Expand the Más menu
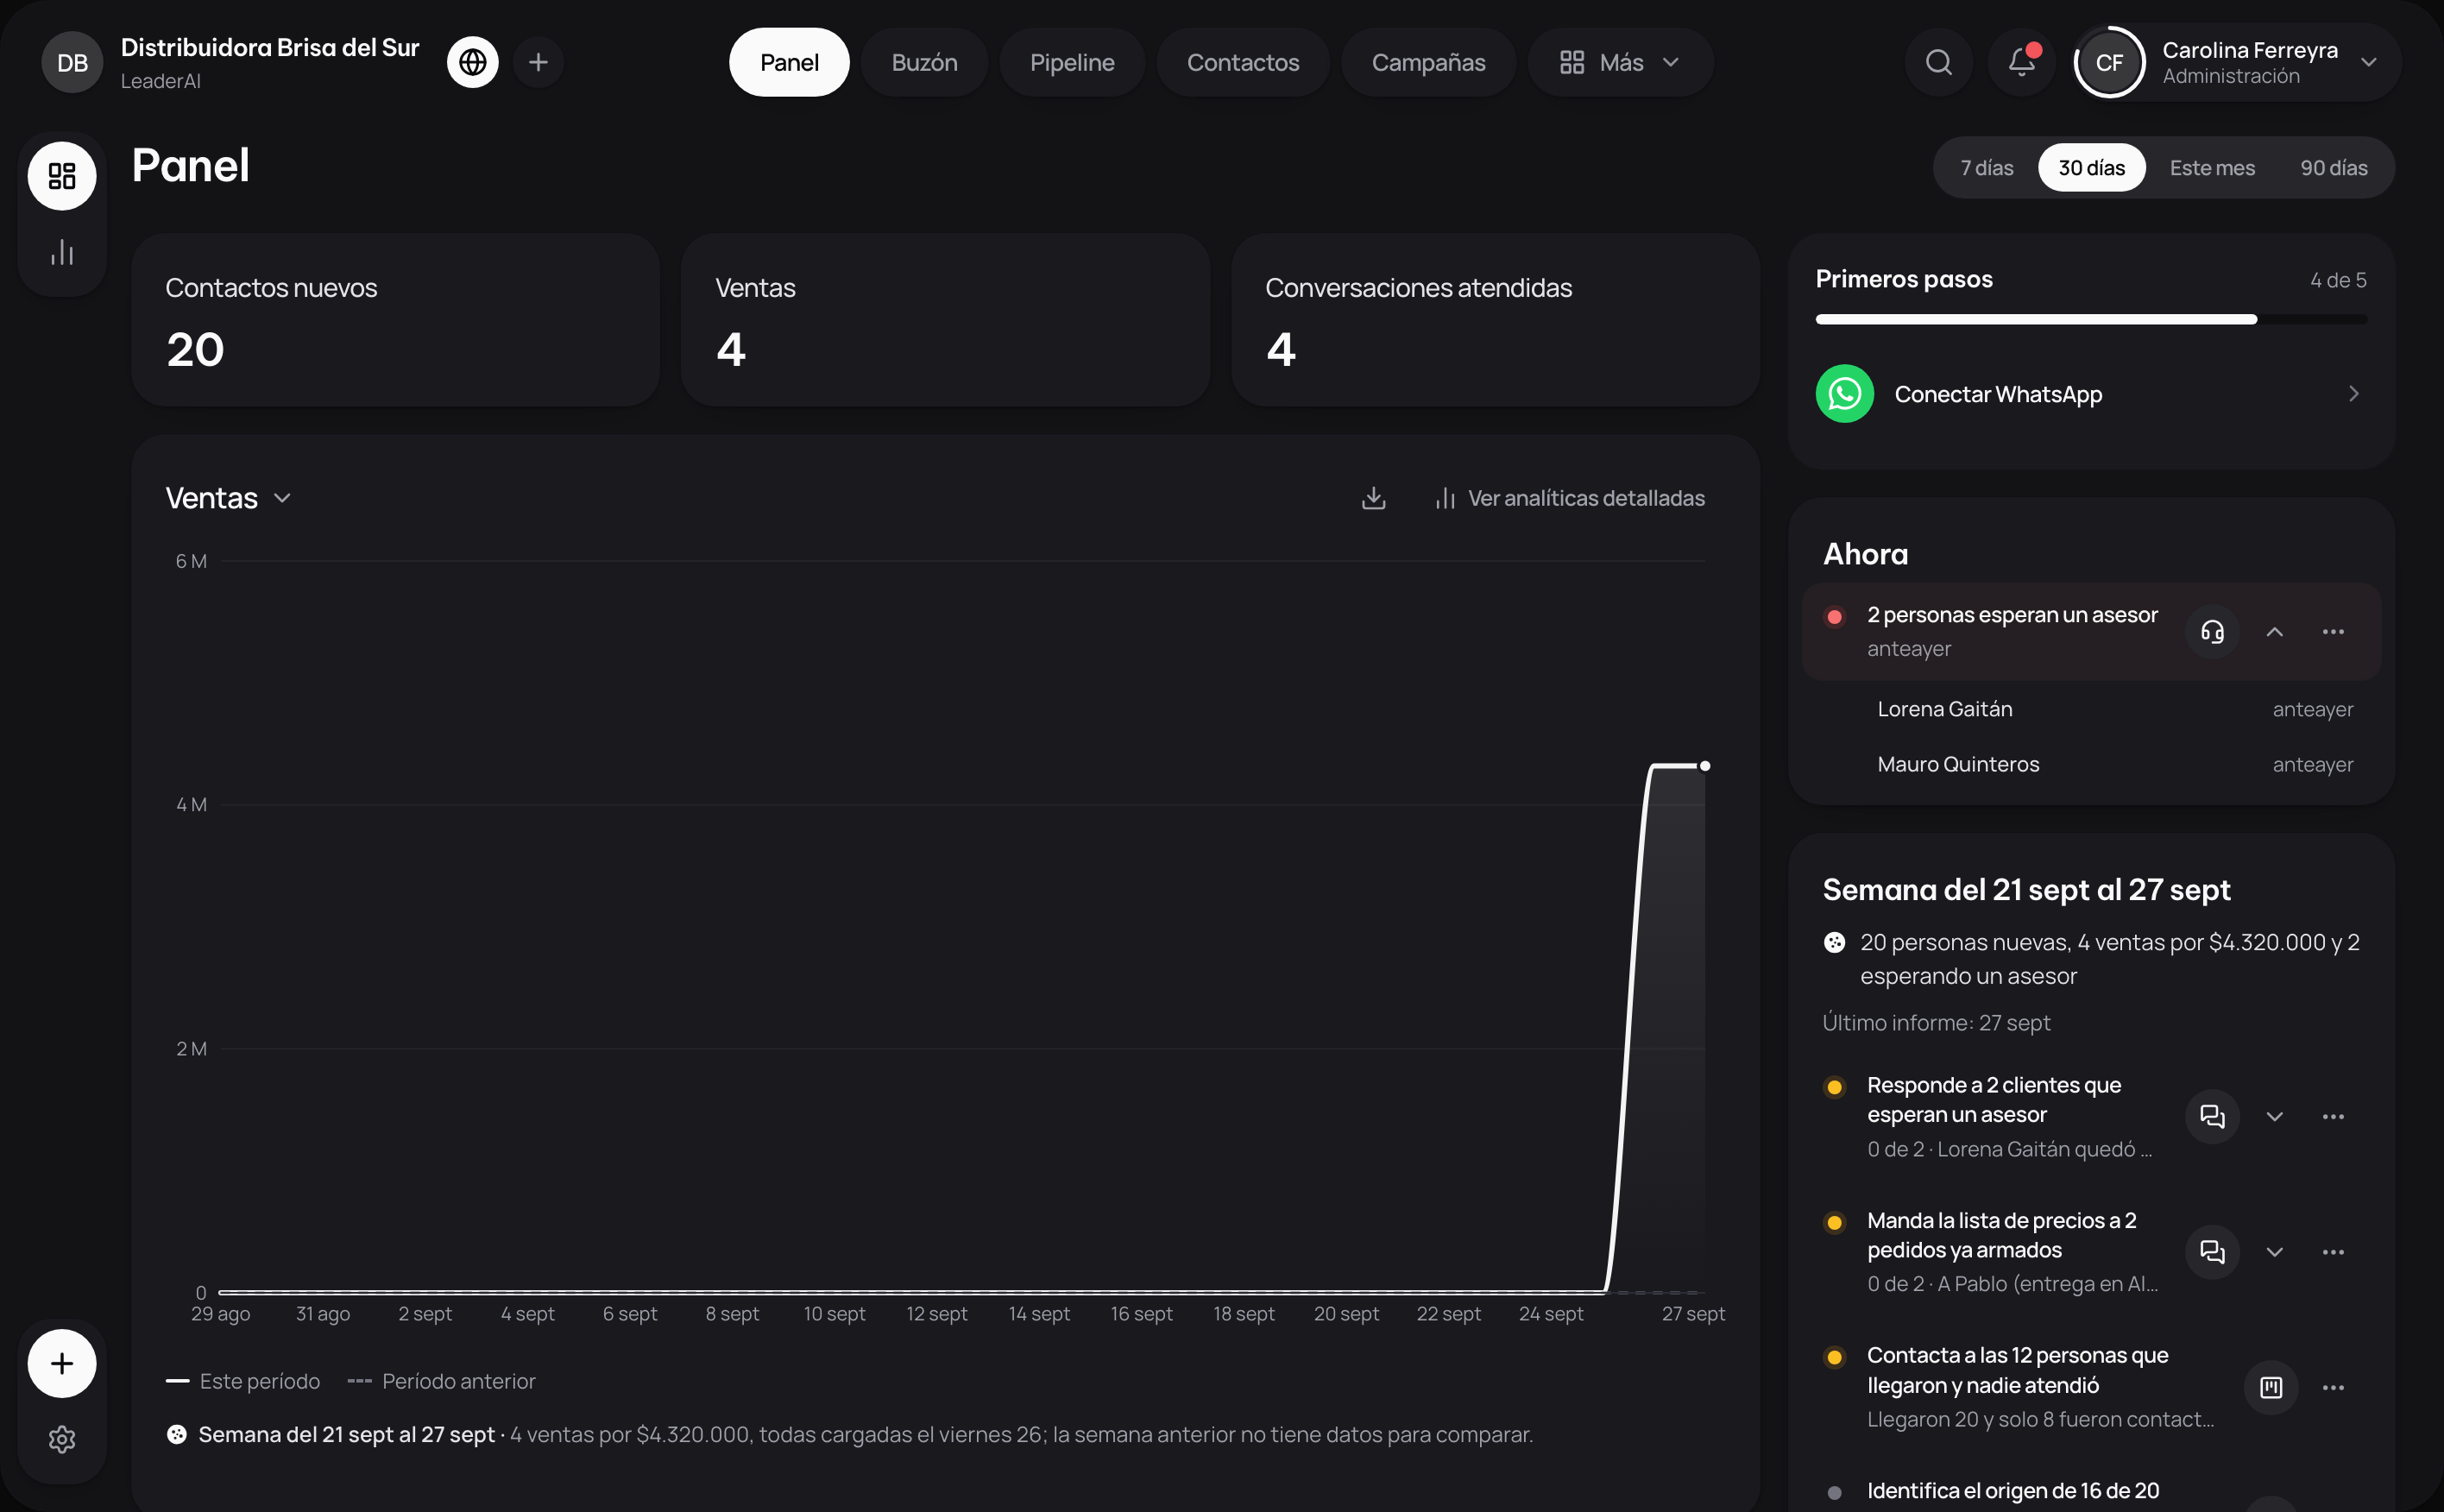2444x1512 pixels. pos(1620,62)
